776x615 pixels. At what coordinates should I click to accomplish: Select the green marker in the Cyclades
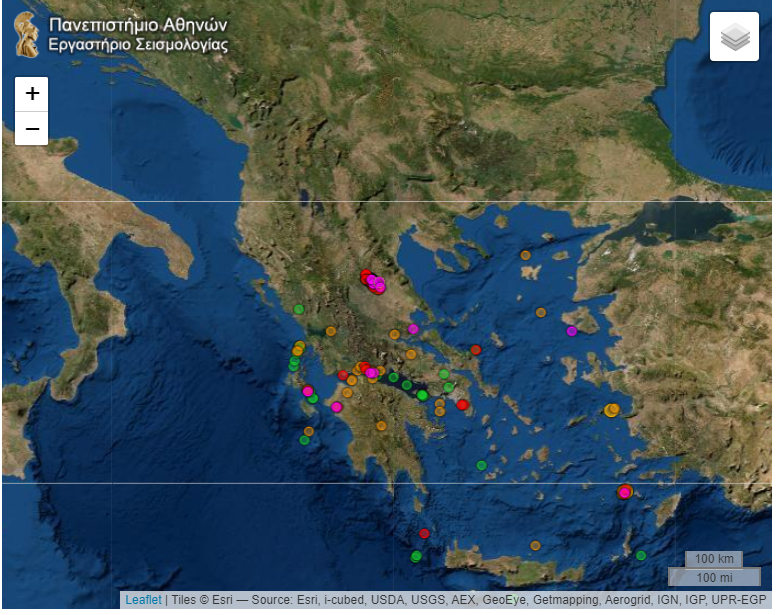click(481, 465)
